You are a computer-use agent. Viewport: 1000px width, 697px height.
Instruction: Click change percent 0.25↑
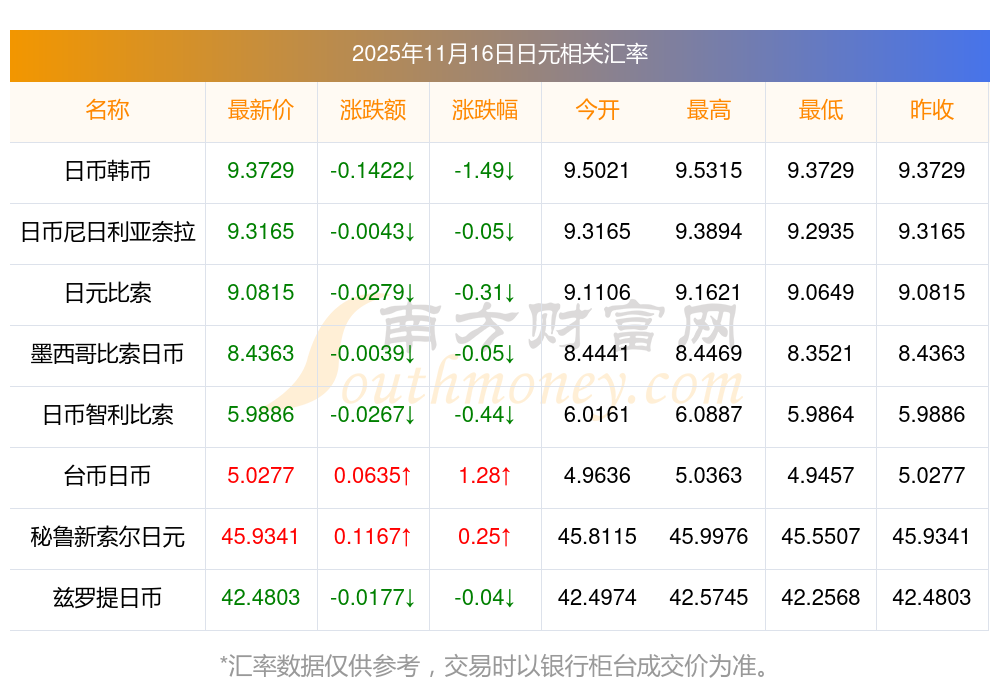485,536
